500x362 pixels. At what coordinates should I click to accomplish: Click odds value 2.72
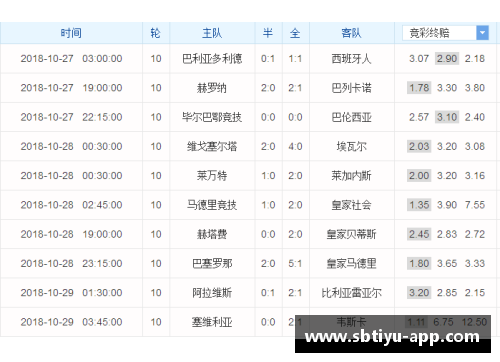[x=475, y=234]
